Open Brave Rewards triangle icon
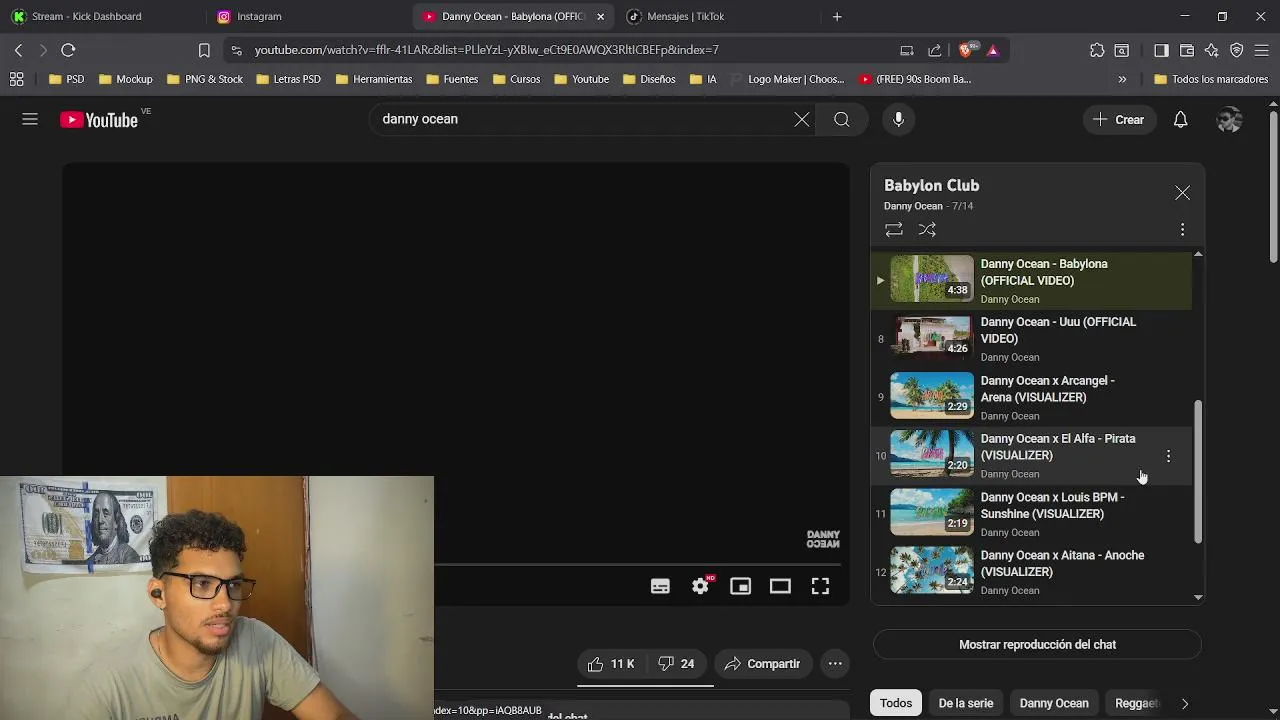 coord(992,50)
